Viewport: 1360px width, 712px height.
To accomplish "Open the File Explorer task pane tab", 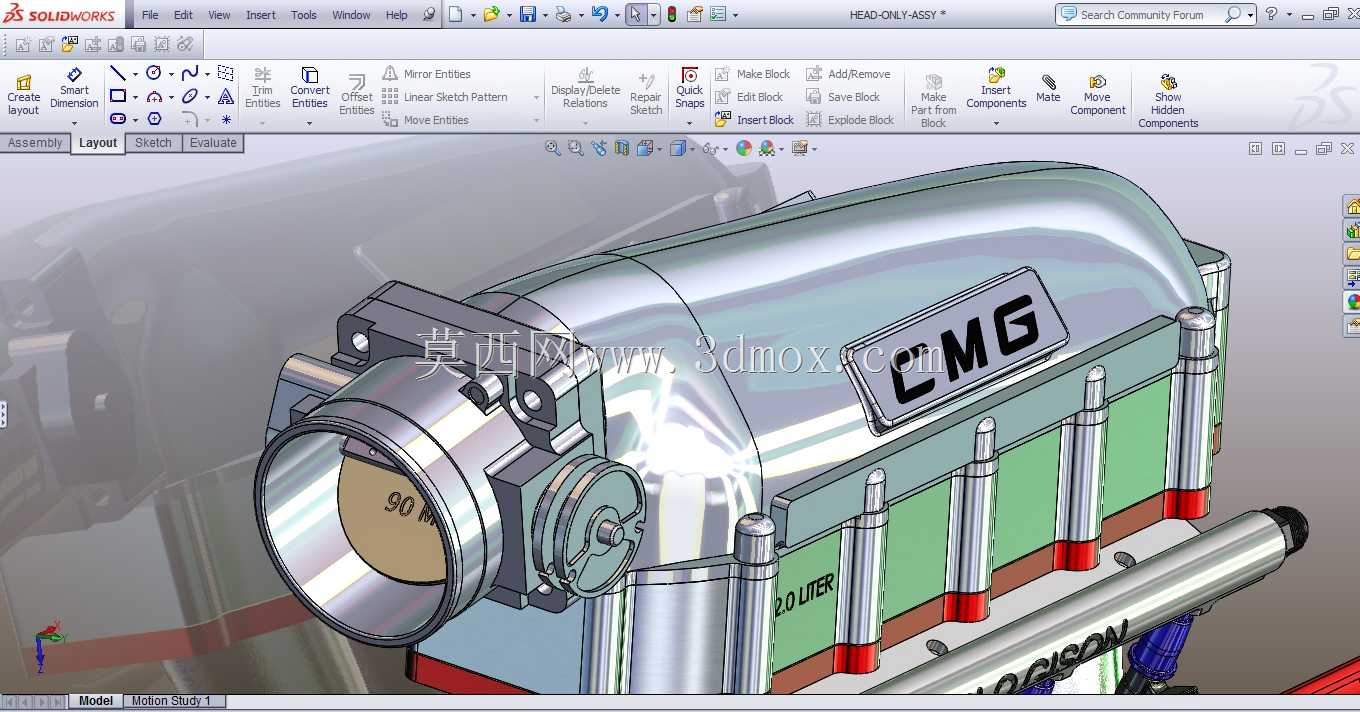I will [1352, 254].
